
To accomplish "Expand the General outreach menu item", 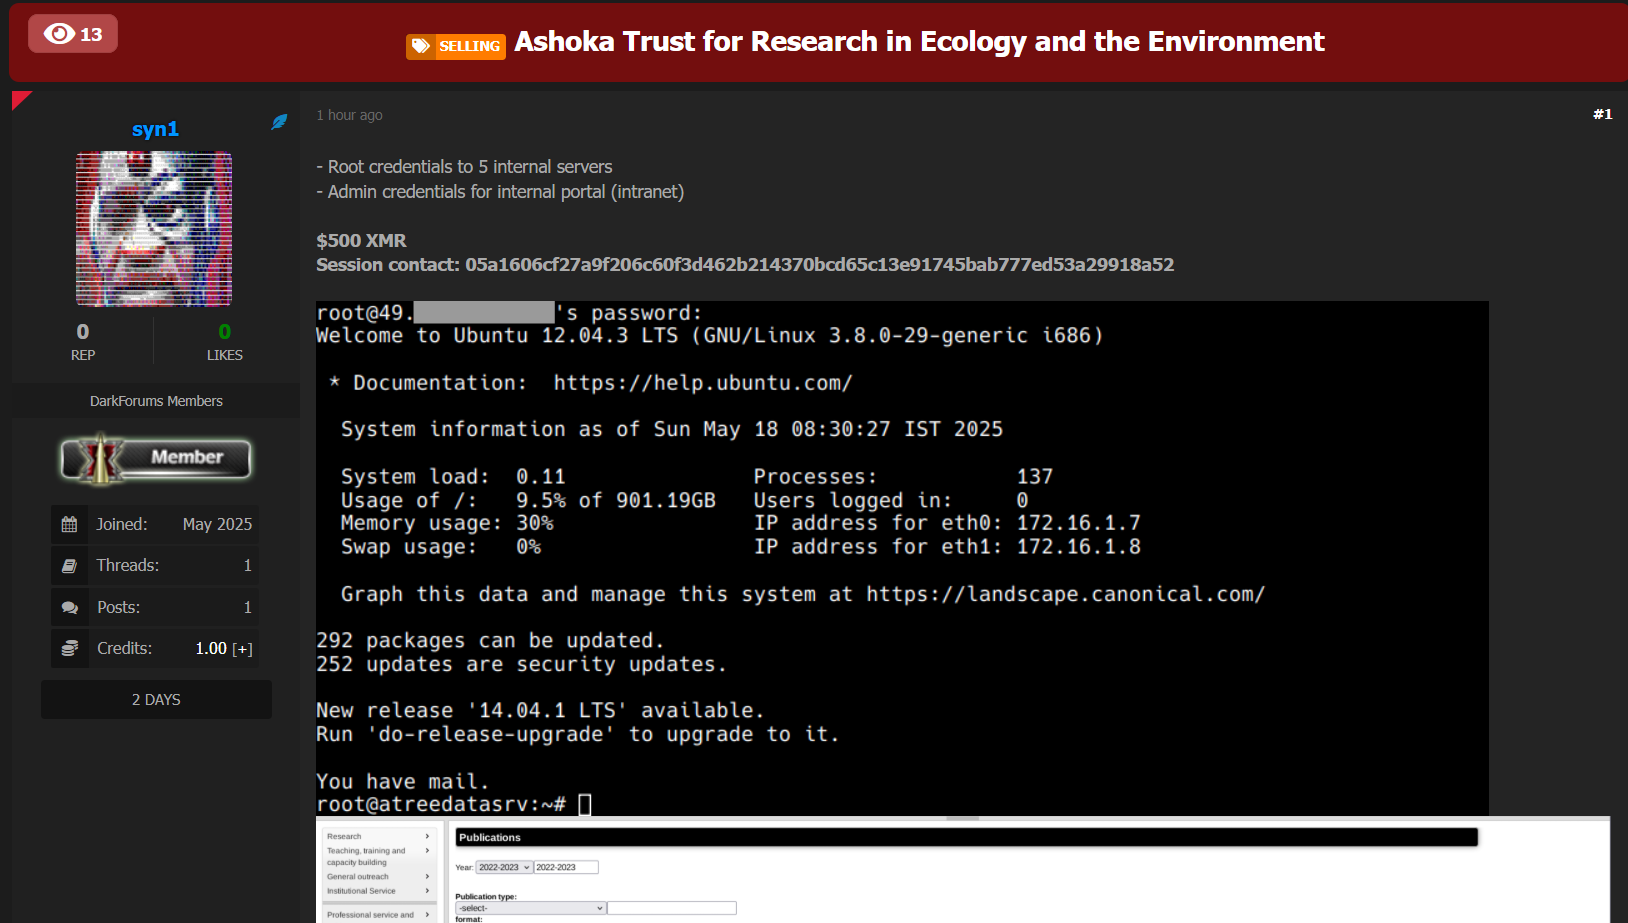I will point(378,876).
